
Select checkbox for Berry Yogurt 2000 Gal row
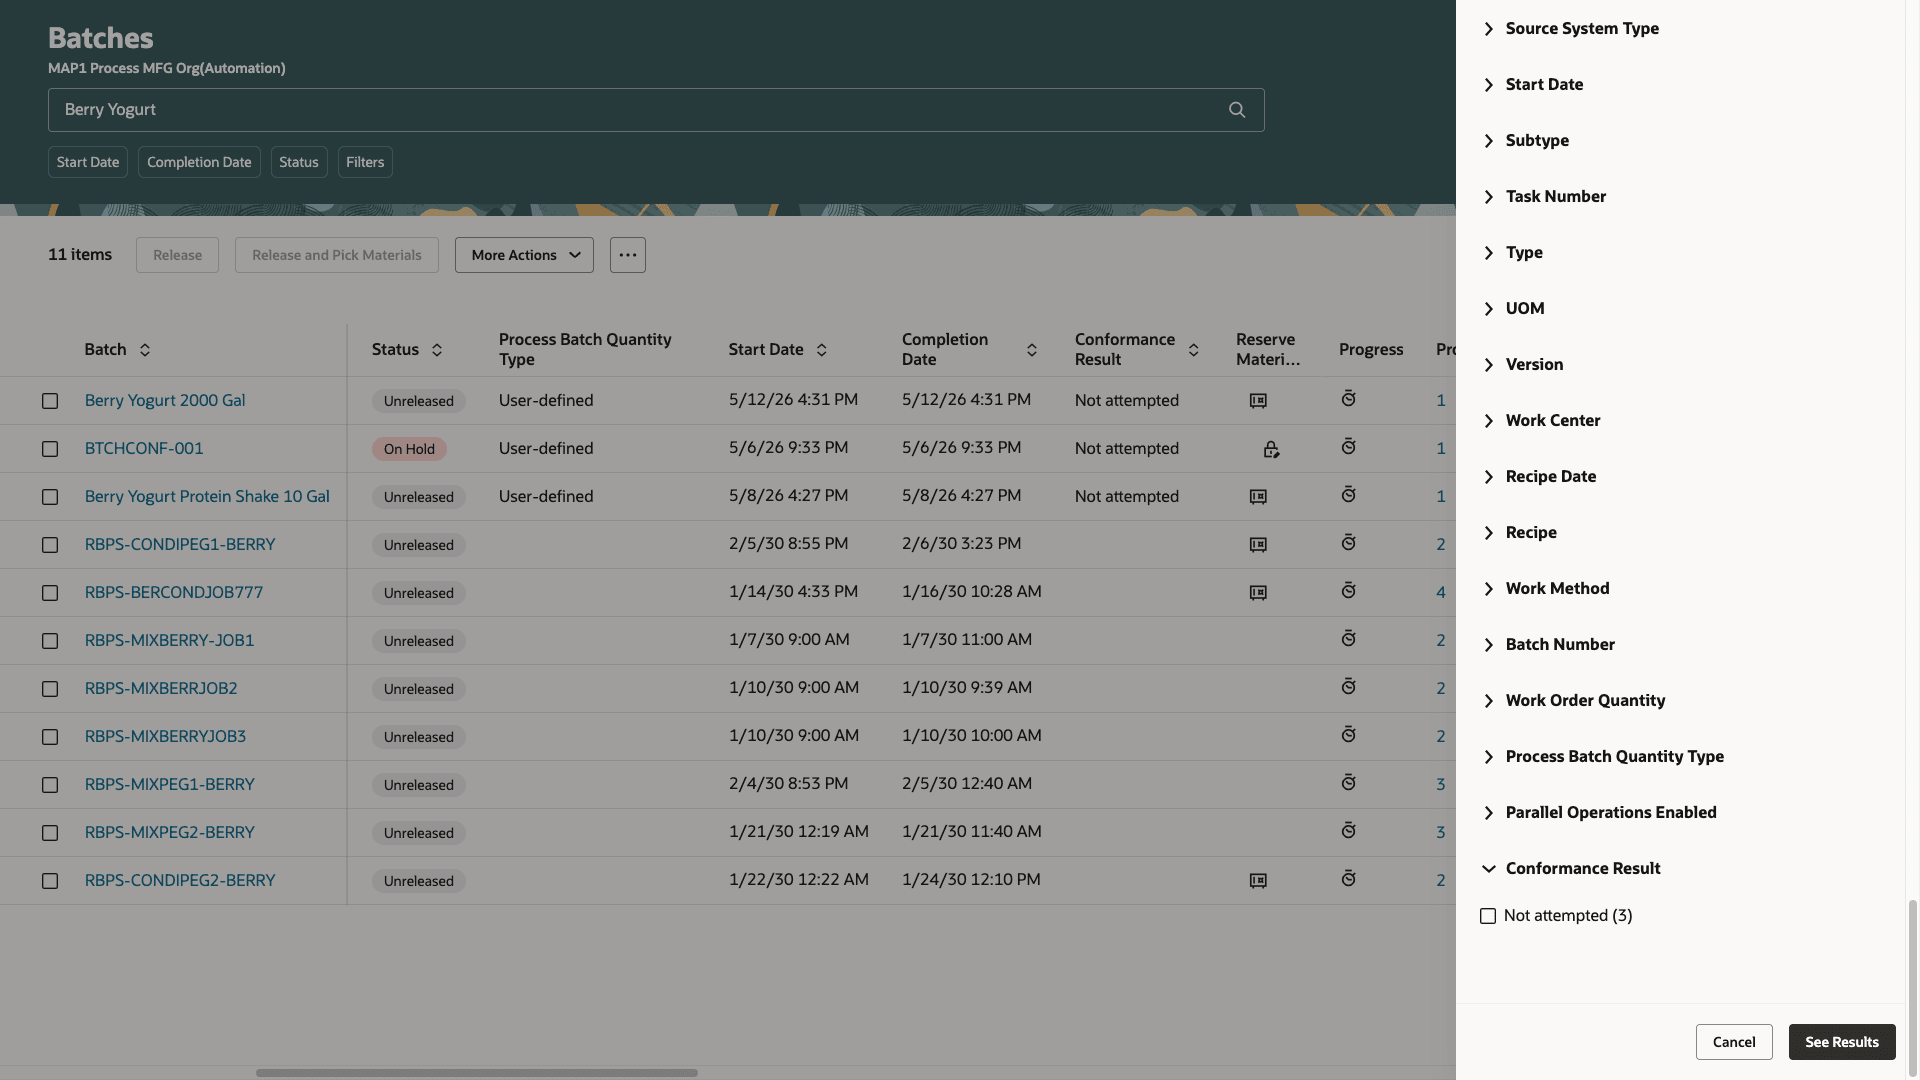pyautogui.click(x=50, y=401)
